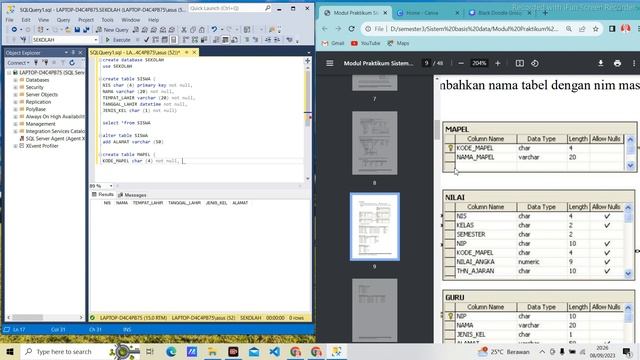Open Visual Studio Code from taskbar

[275, 351]
